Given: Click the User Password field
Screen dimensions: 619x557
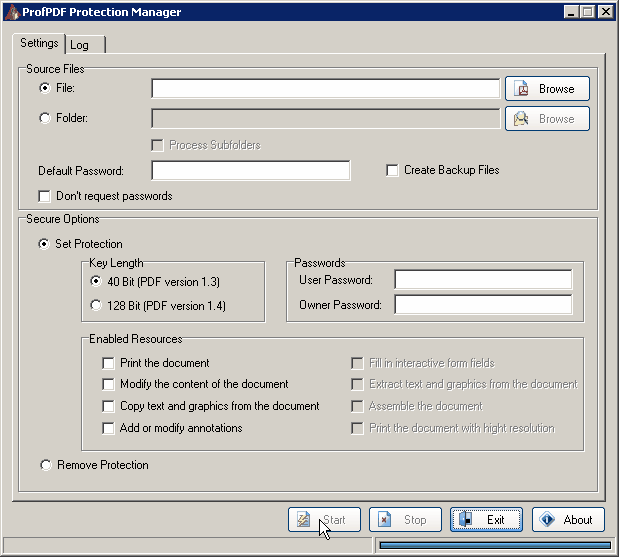Looking at the screenshot, I should pyautogui.click(x=483, y=280).
